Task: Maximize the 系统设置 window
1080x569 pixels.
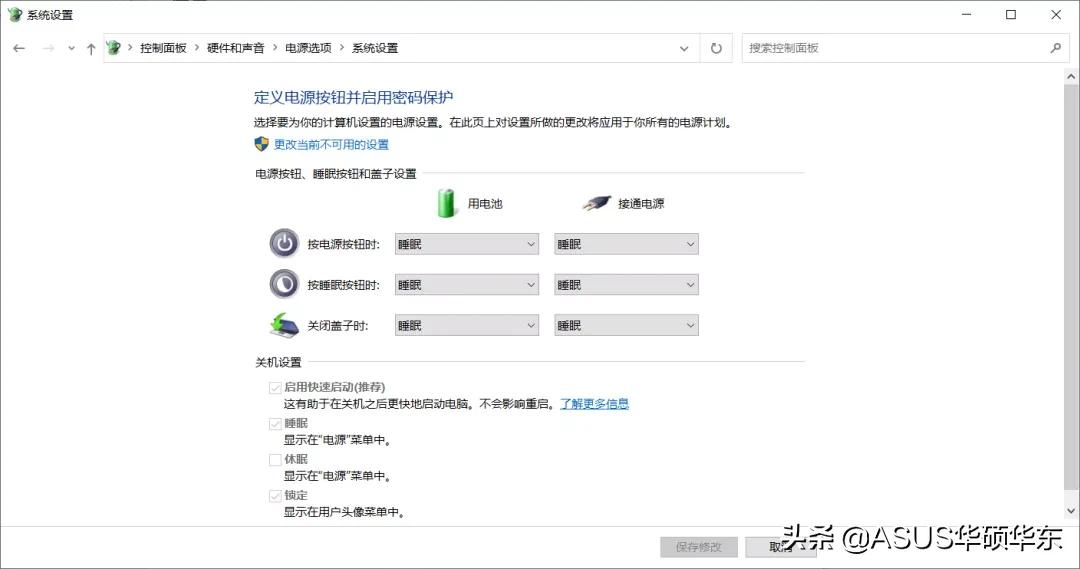Action: pos(1010,14)
